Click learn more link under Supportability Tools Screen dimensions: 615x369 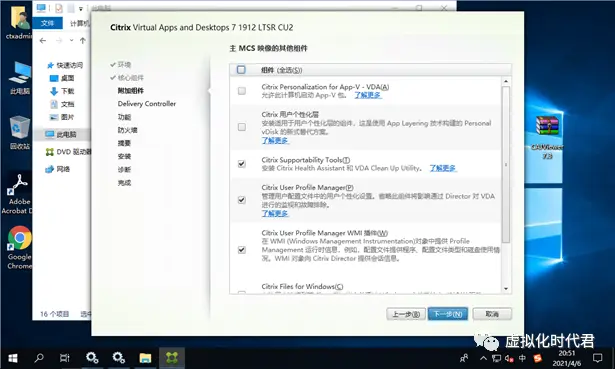click(443, 168)
